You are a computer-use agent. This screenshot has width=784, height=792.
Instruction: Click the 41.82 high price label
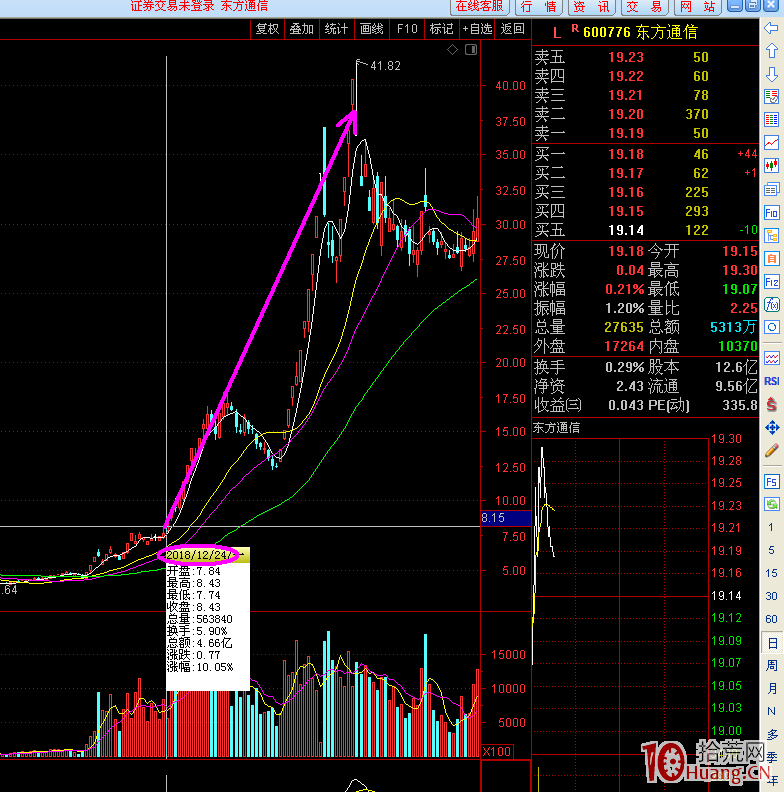(x=385, y=66)
